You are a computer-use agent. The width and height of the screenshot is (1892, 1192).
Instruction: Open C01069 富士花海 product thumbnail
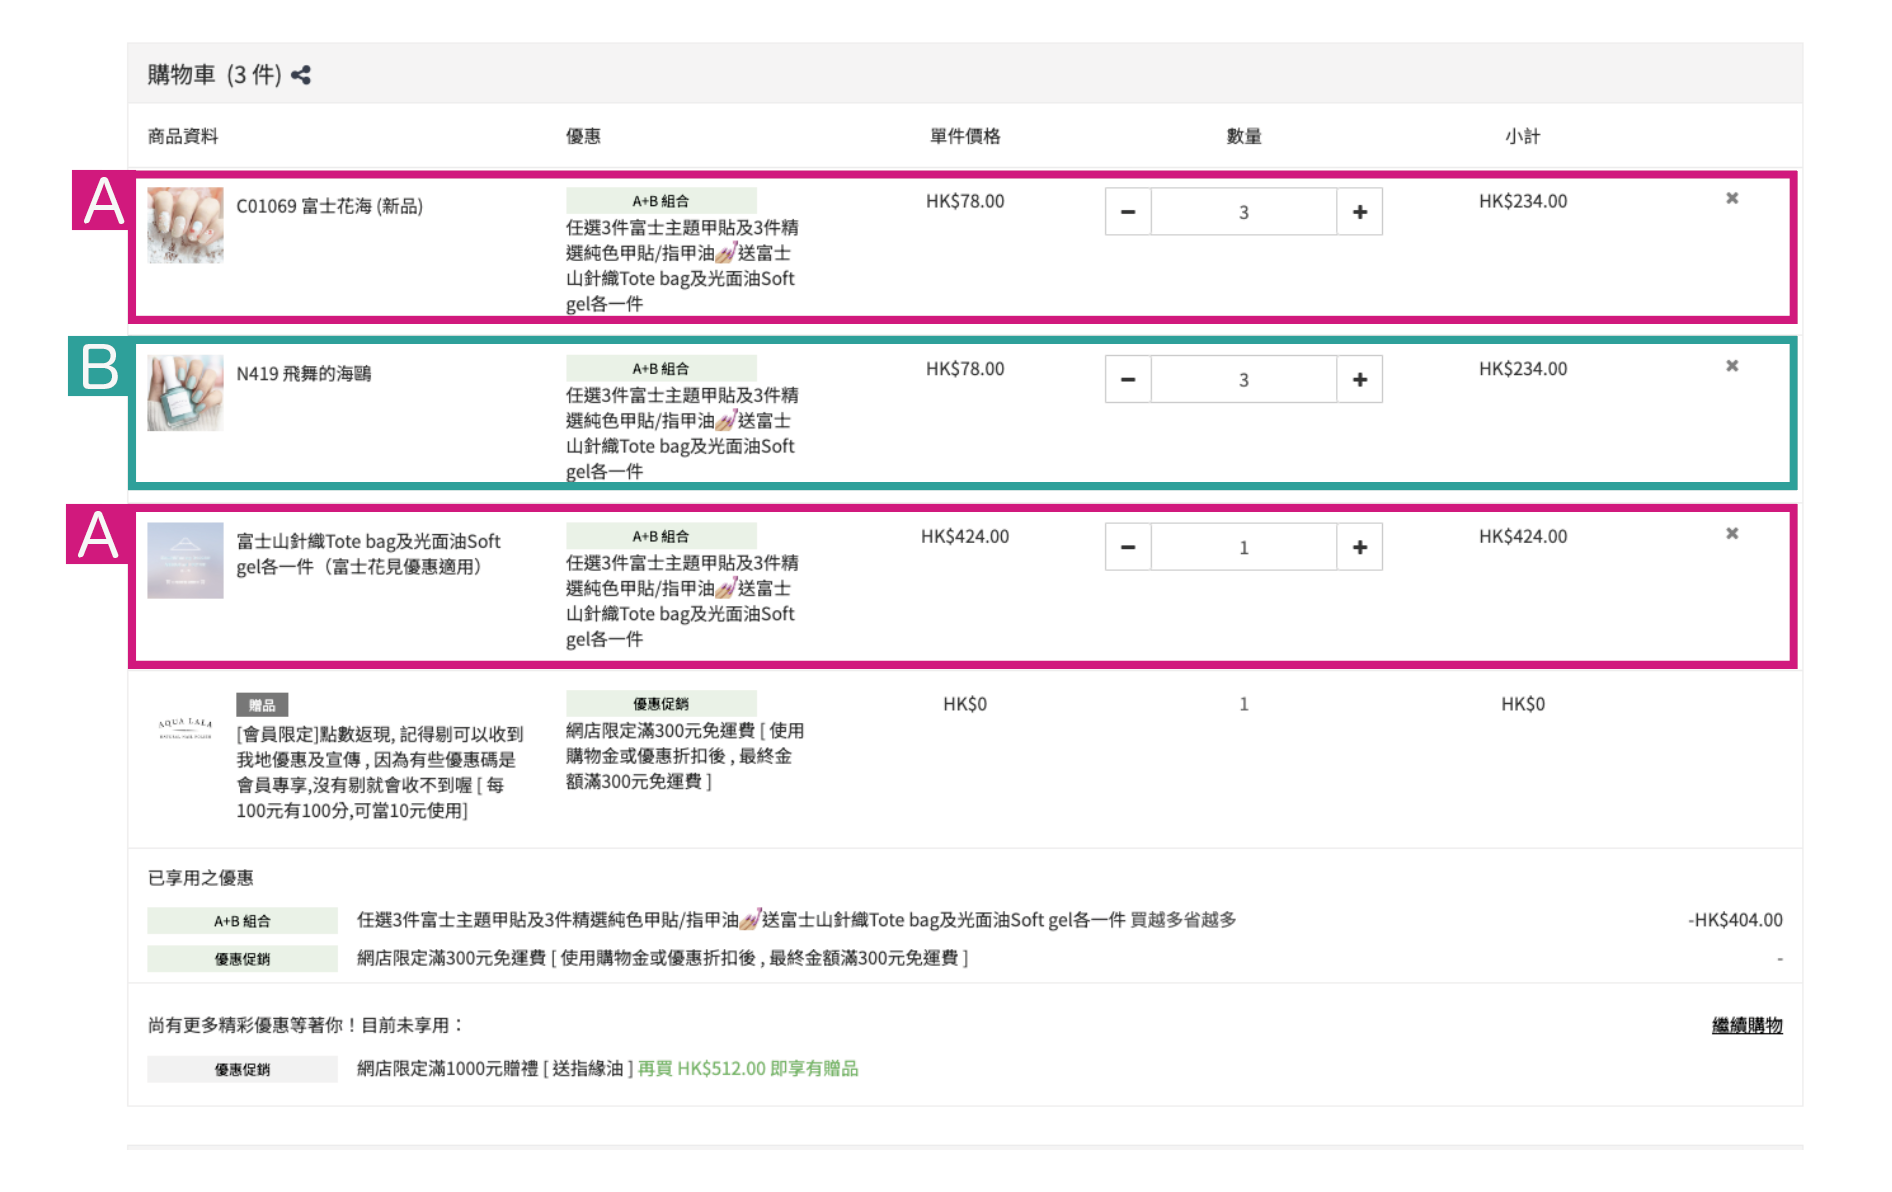point(185,225)
